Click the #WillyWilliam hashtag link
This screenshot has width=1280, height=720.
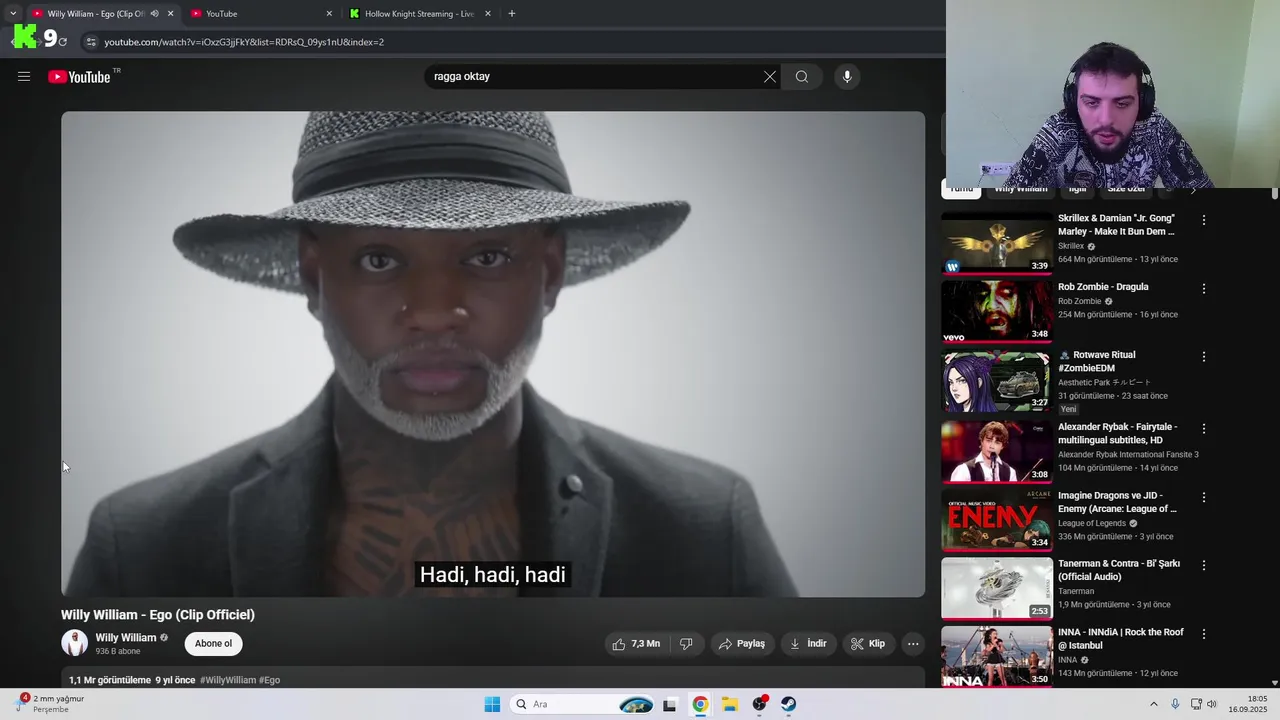(228, 680)
